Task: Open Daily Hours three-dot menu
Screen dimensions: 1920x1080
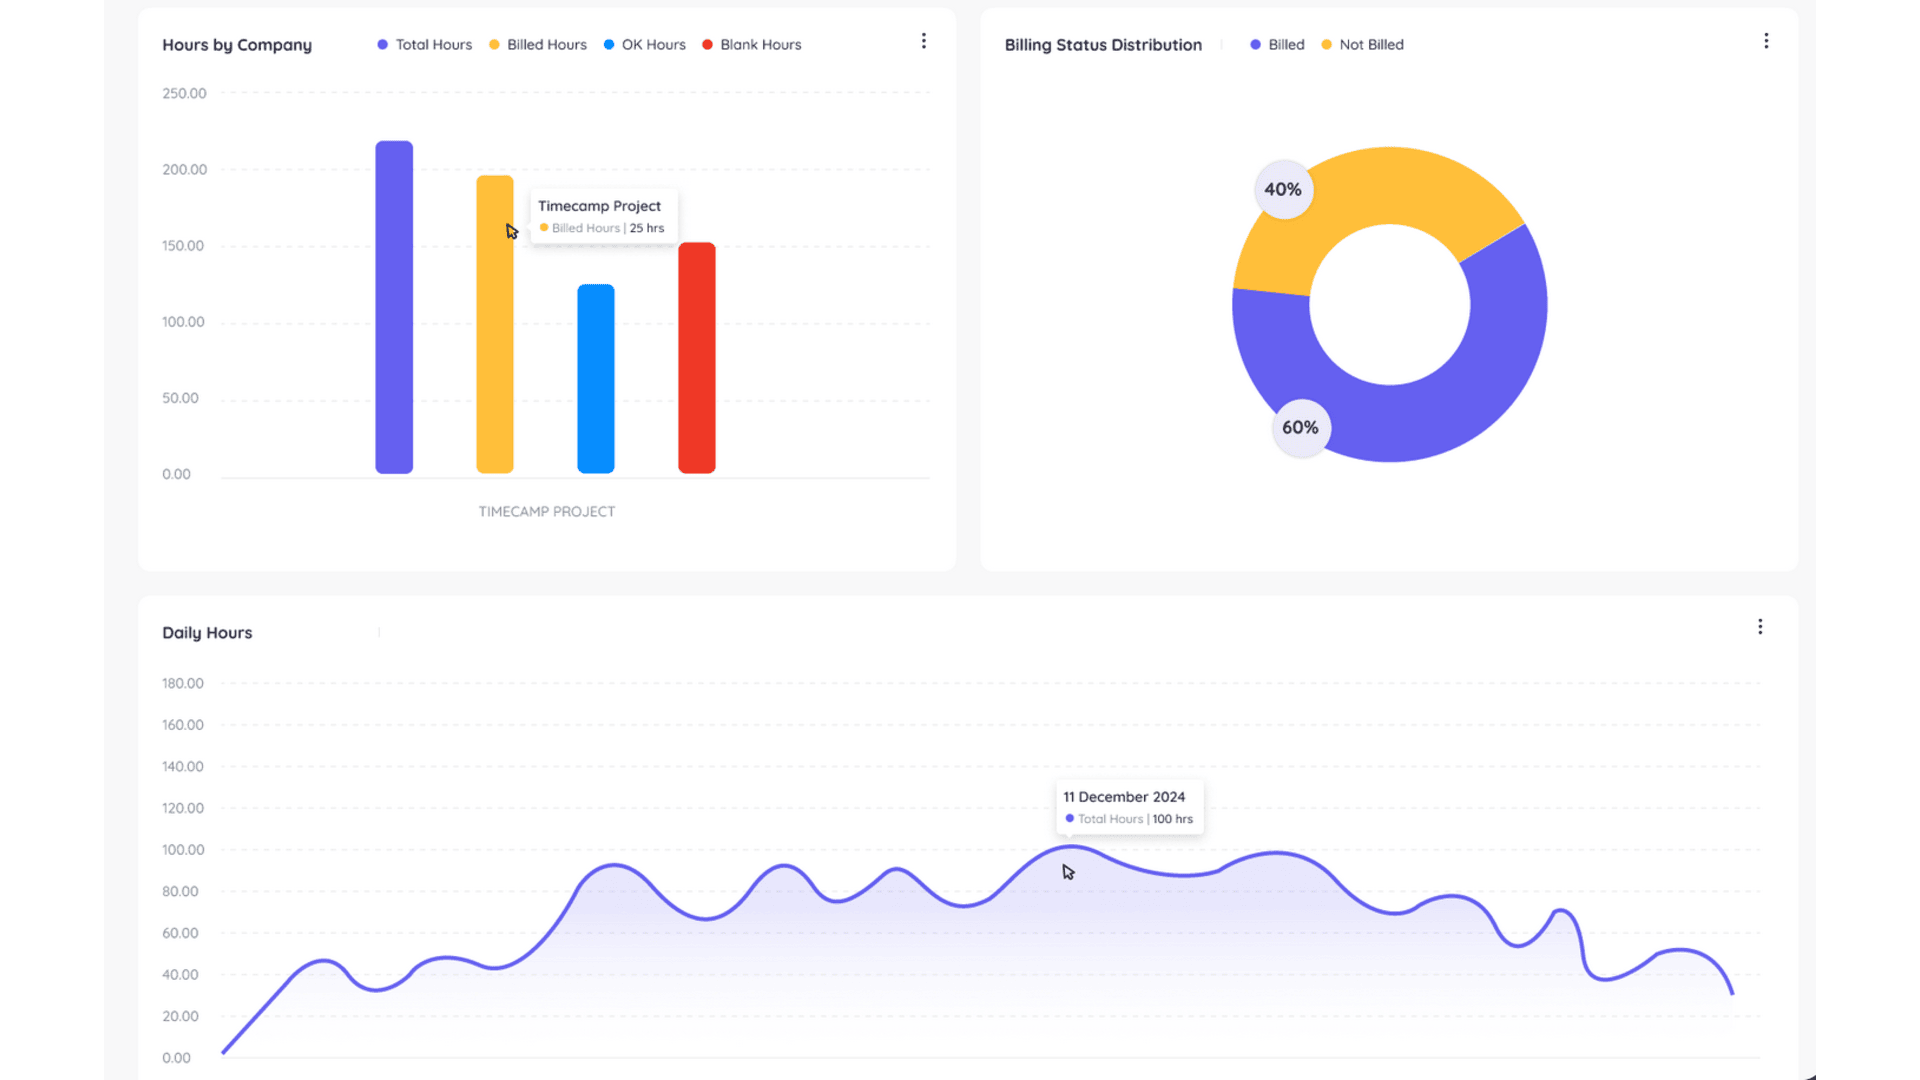Action: tap(1760, 627)
